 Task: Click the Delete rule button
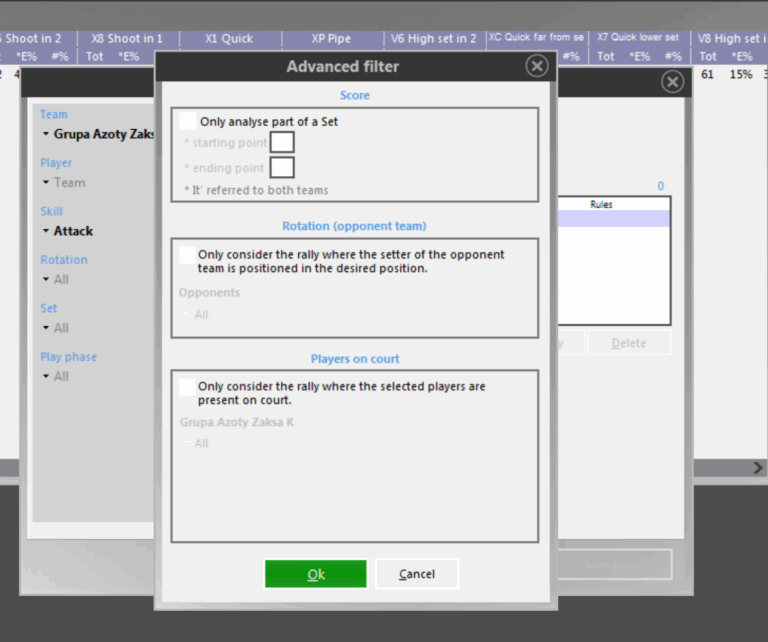coord(629,343)
